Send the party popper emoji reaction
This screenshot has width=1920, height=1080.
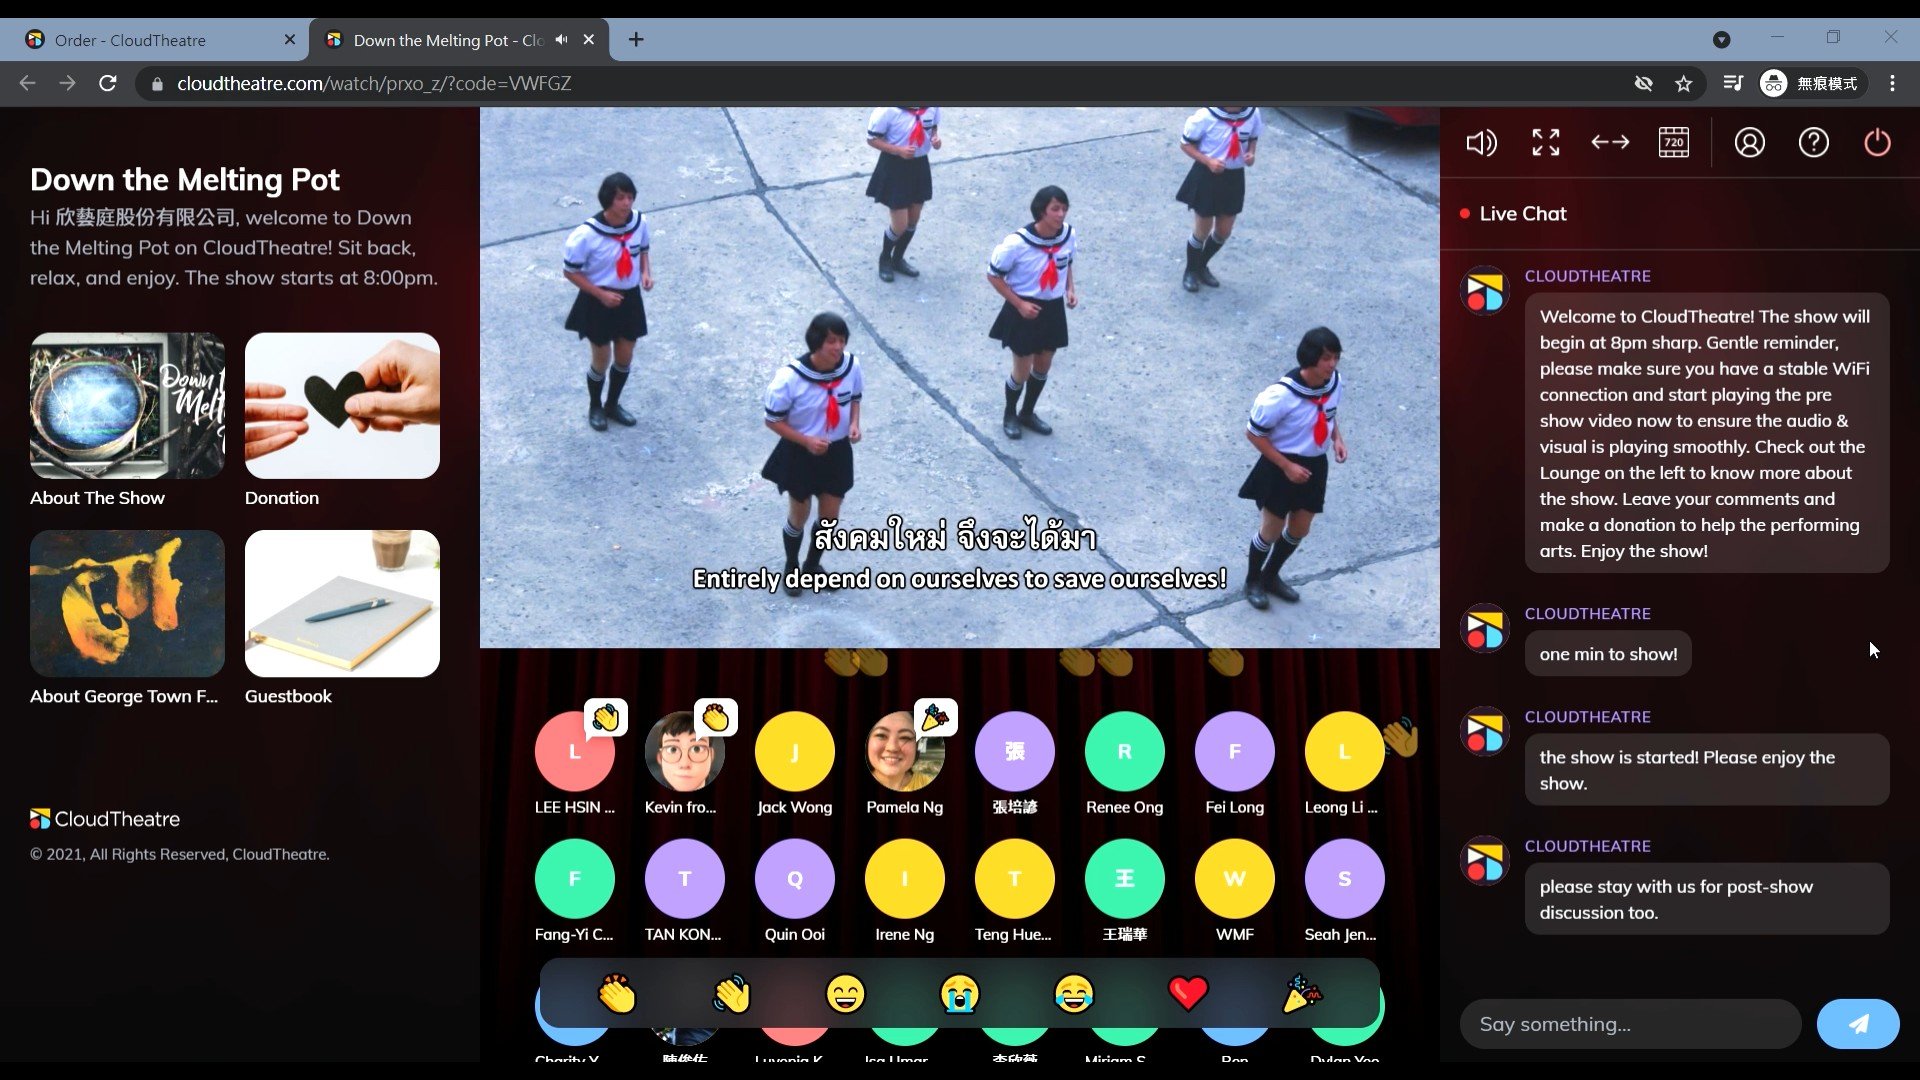tap(1302, 994)
